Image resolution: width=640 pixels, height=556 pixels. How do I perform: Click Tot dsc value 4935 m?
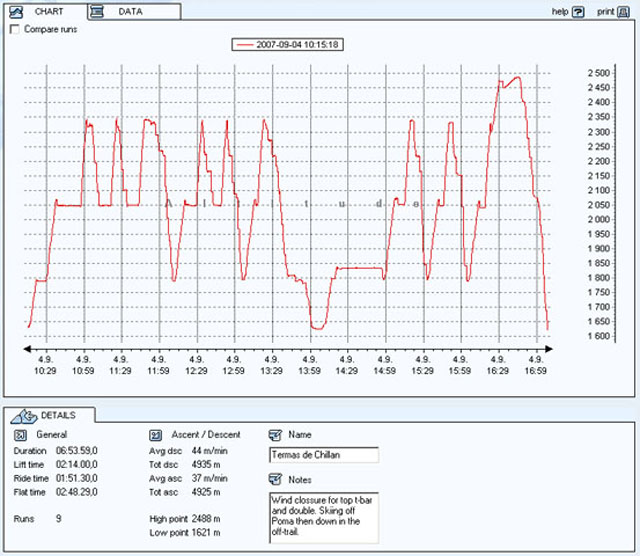coord(206,465)
